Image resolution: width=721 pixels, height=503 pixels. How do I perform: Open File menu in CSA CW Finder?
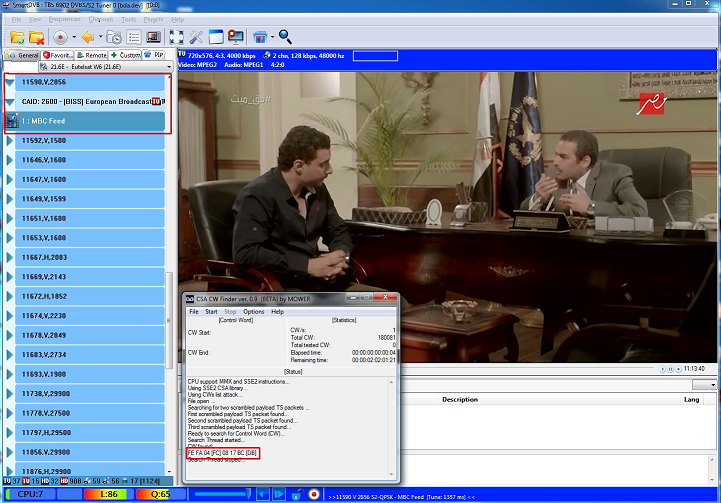point(194,312)
